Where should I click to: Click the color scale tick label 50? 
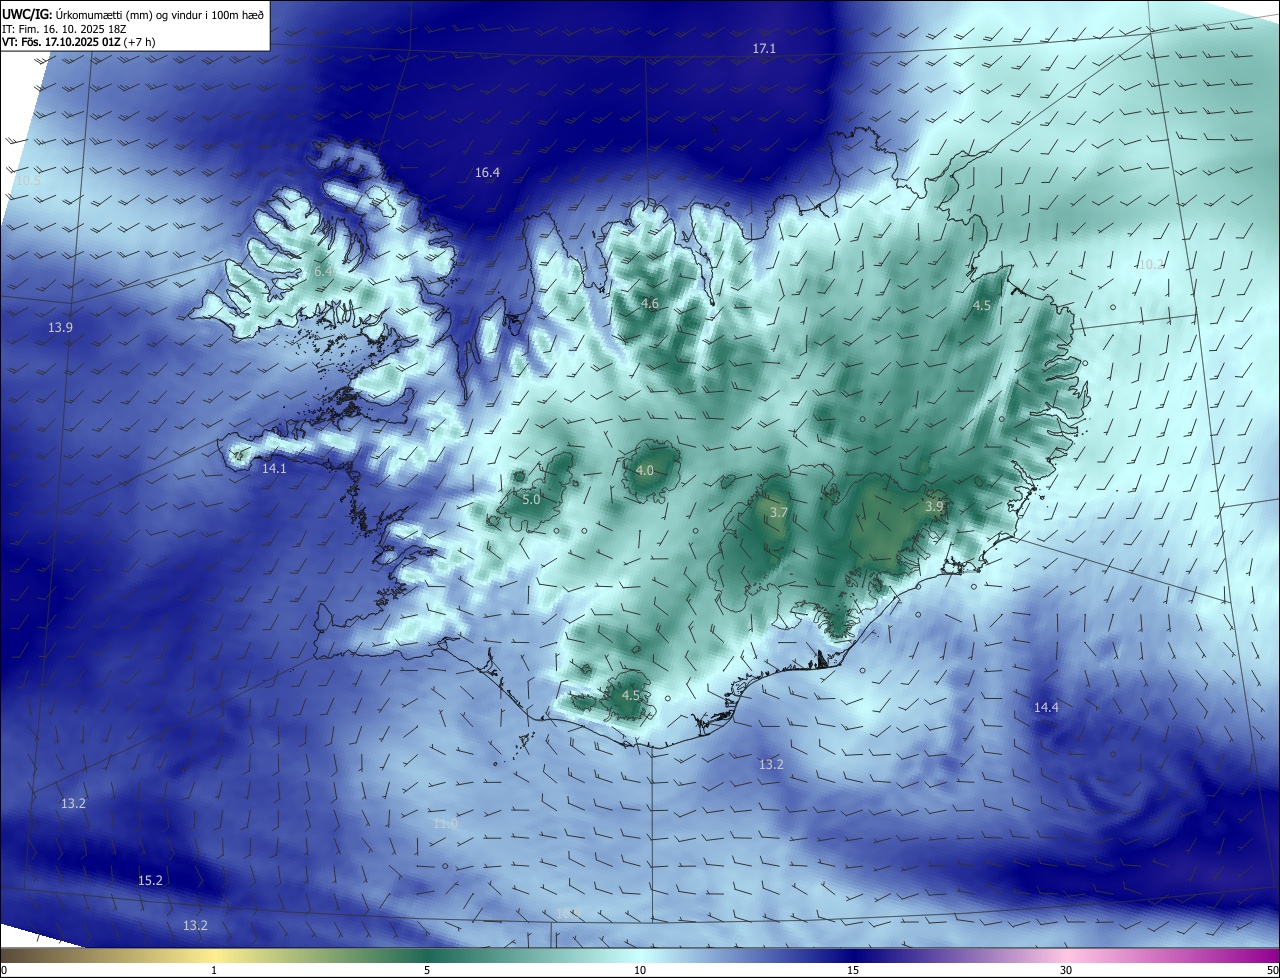(1272, 970)
